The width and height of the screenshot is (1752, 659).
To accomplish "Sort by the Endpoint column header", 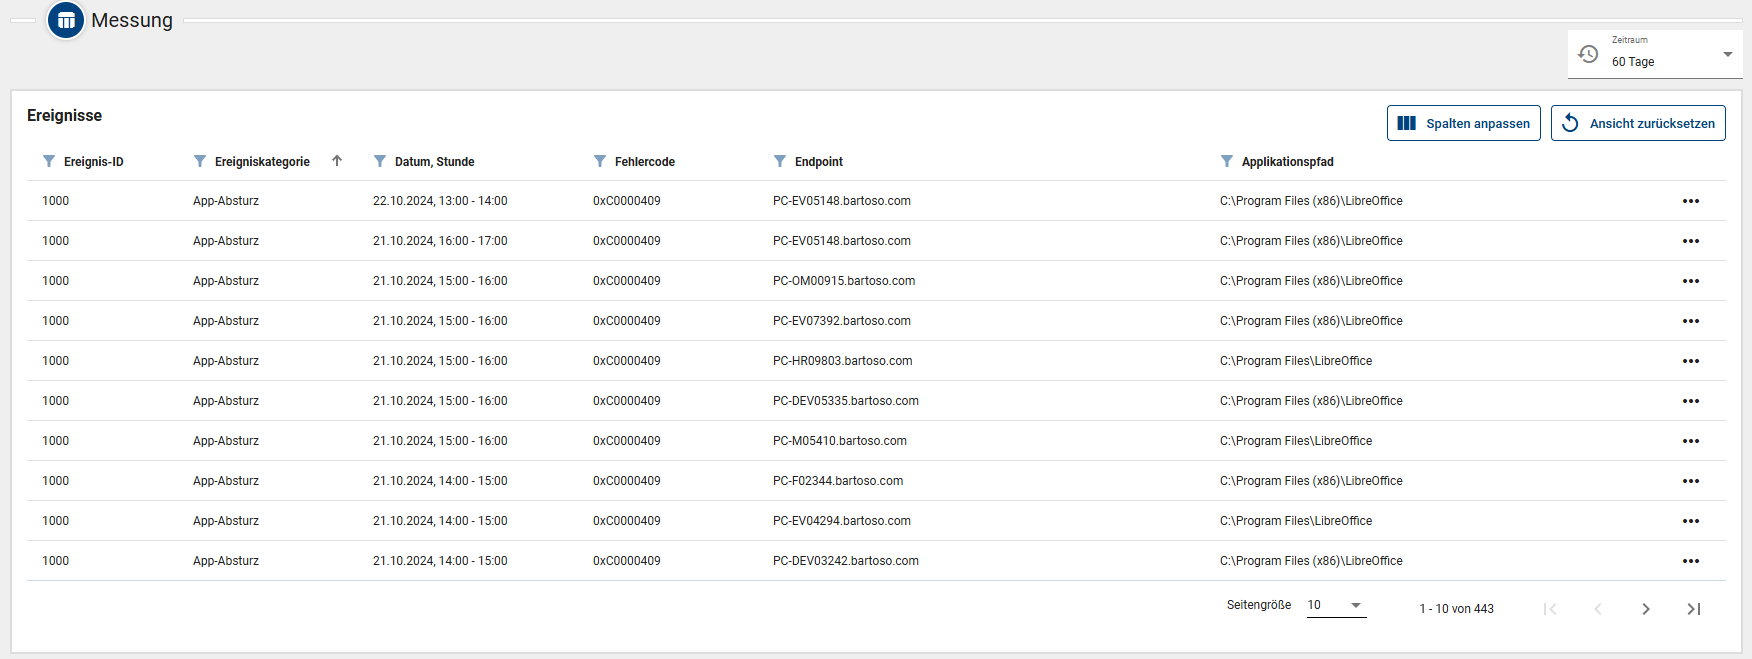I will pos(818,161).
